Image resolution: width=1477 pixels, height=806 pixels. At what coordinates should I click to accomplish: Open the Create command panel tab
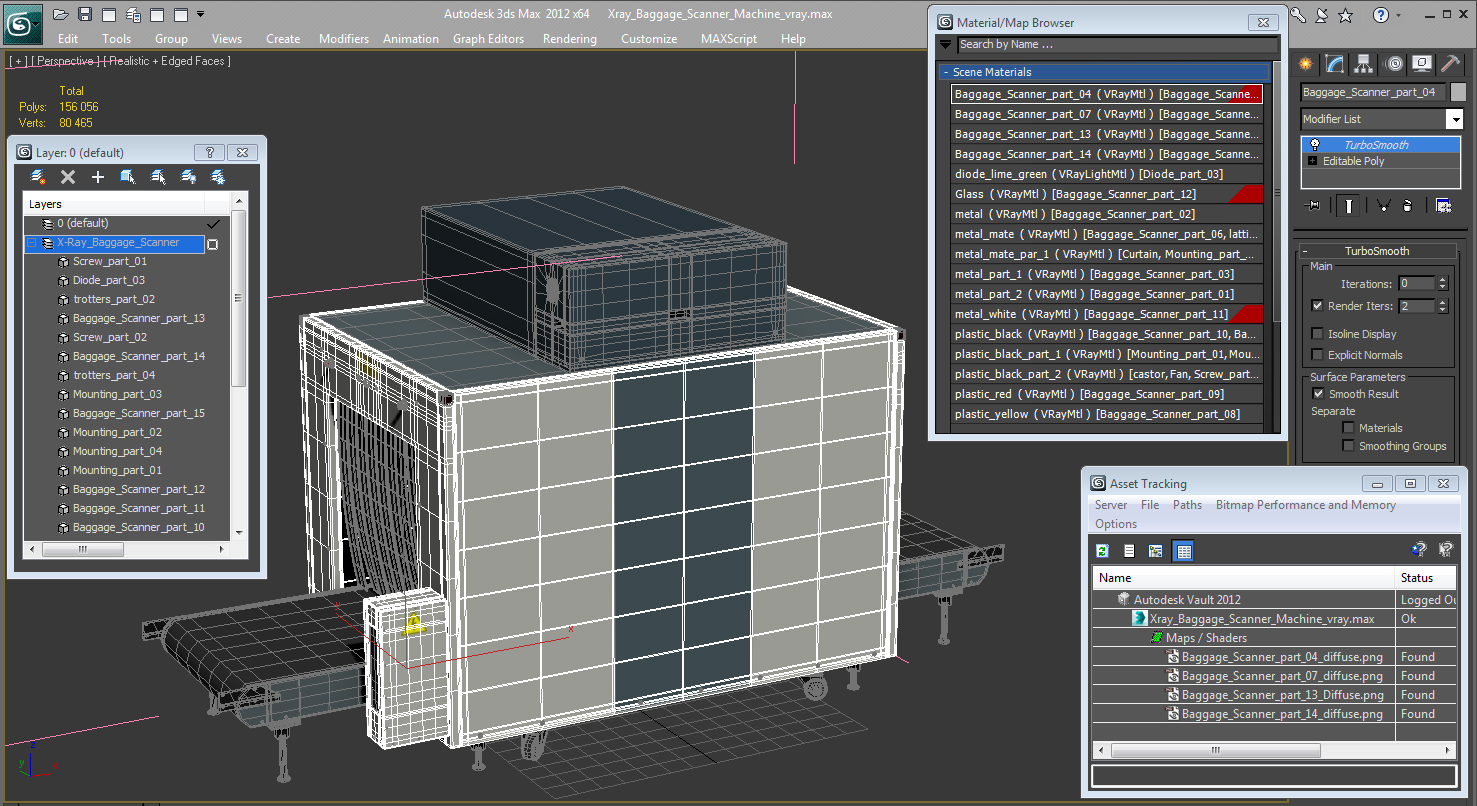1305,64
